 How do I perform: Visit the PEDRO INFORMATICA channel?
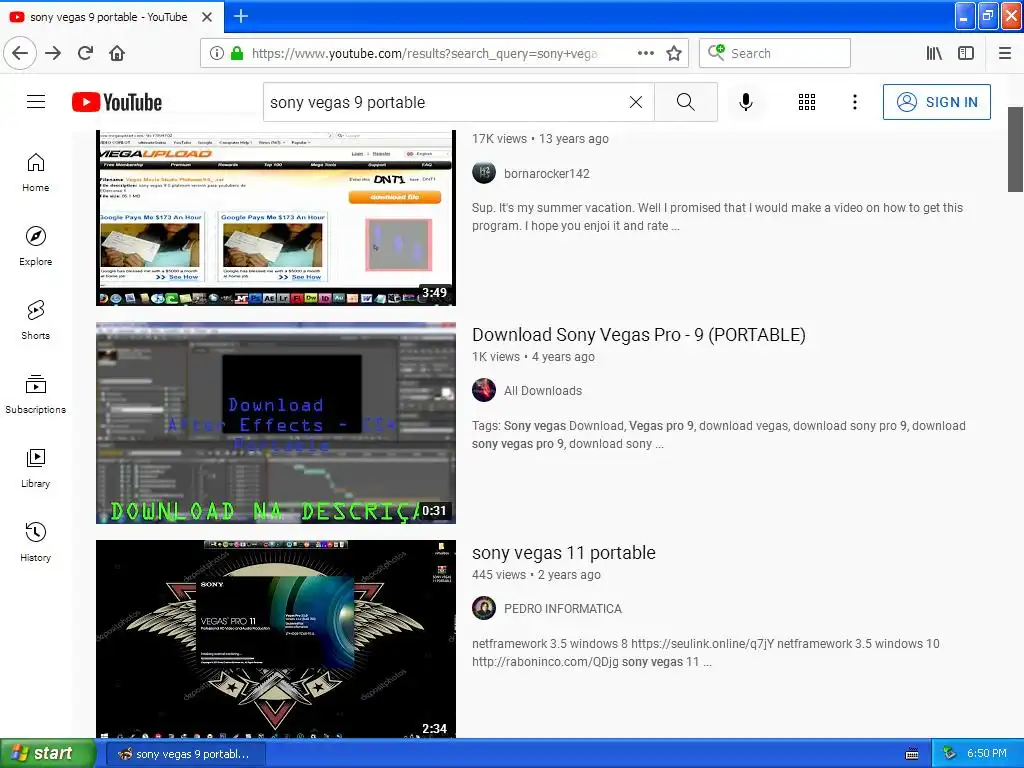point(563,609)
